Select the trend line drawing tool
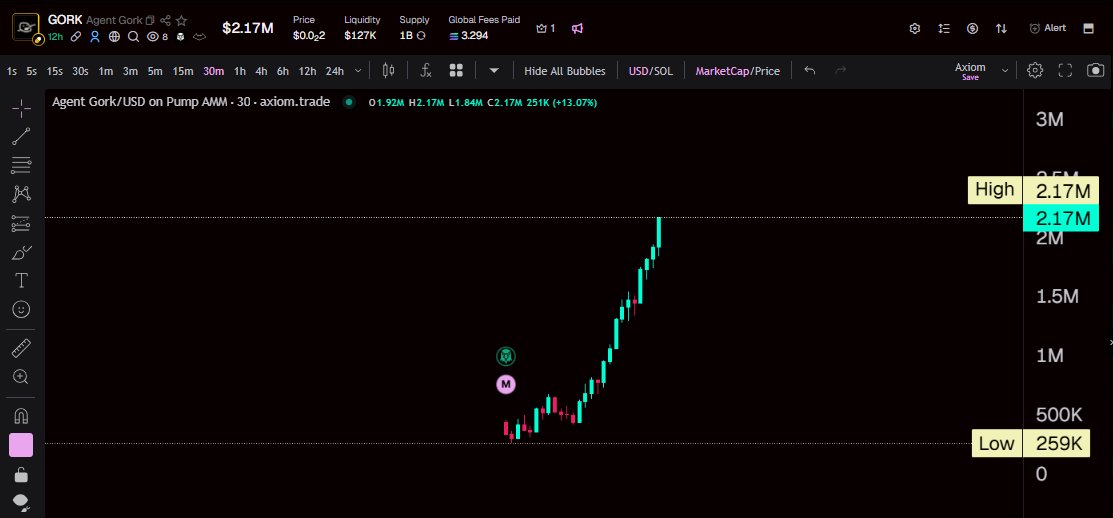 click(21, 136)
